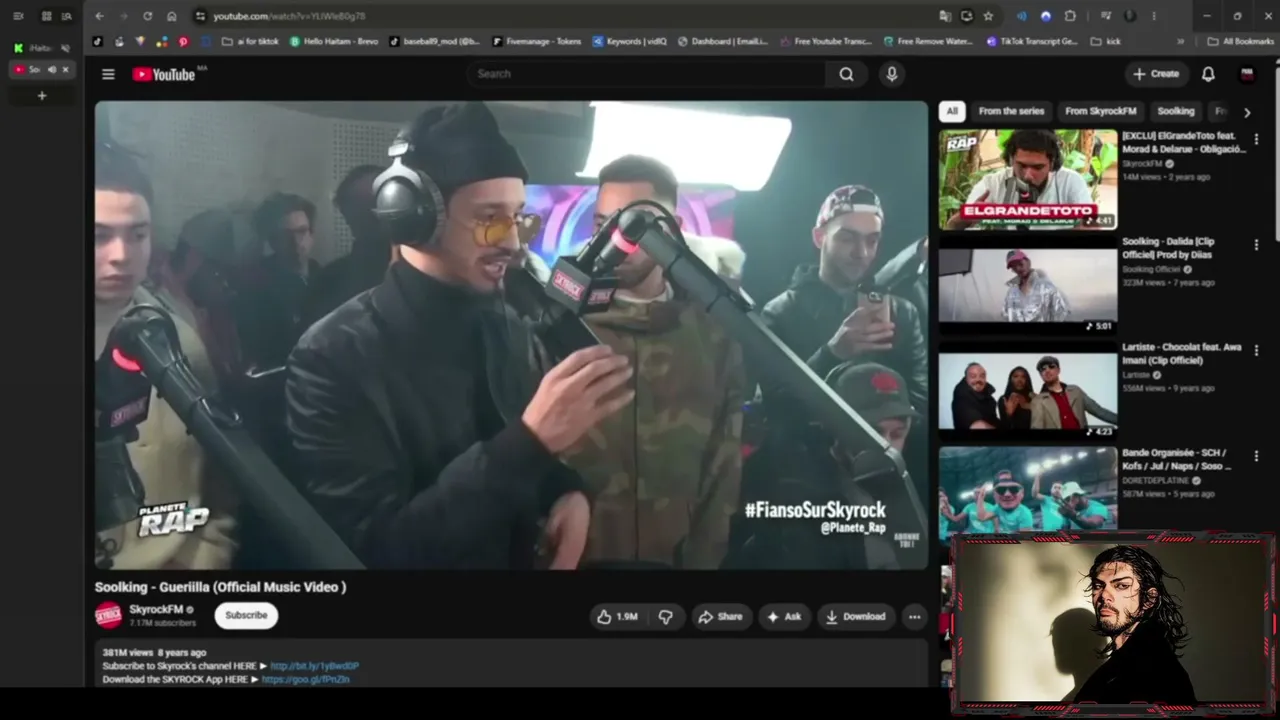Open the SkyrockFM channel name
The height and width of the screenshot is (720, 1280).
(x=156, y=610)
